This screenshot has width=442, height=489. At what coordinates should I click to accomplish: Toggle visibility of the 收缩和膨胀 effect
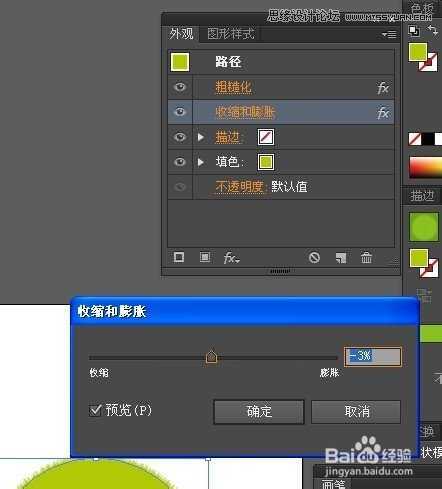coord(180,112)
